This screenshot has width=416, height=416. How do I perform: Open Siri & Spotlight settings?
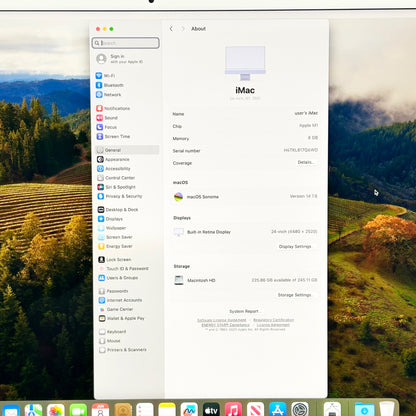click(116, 187)
